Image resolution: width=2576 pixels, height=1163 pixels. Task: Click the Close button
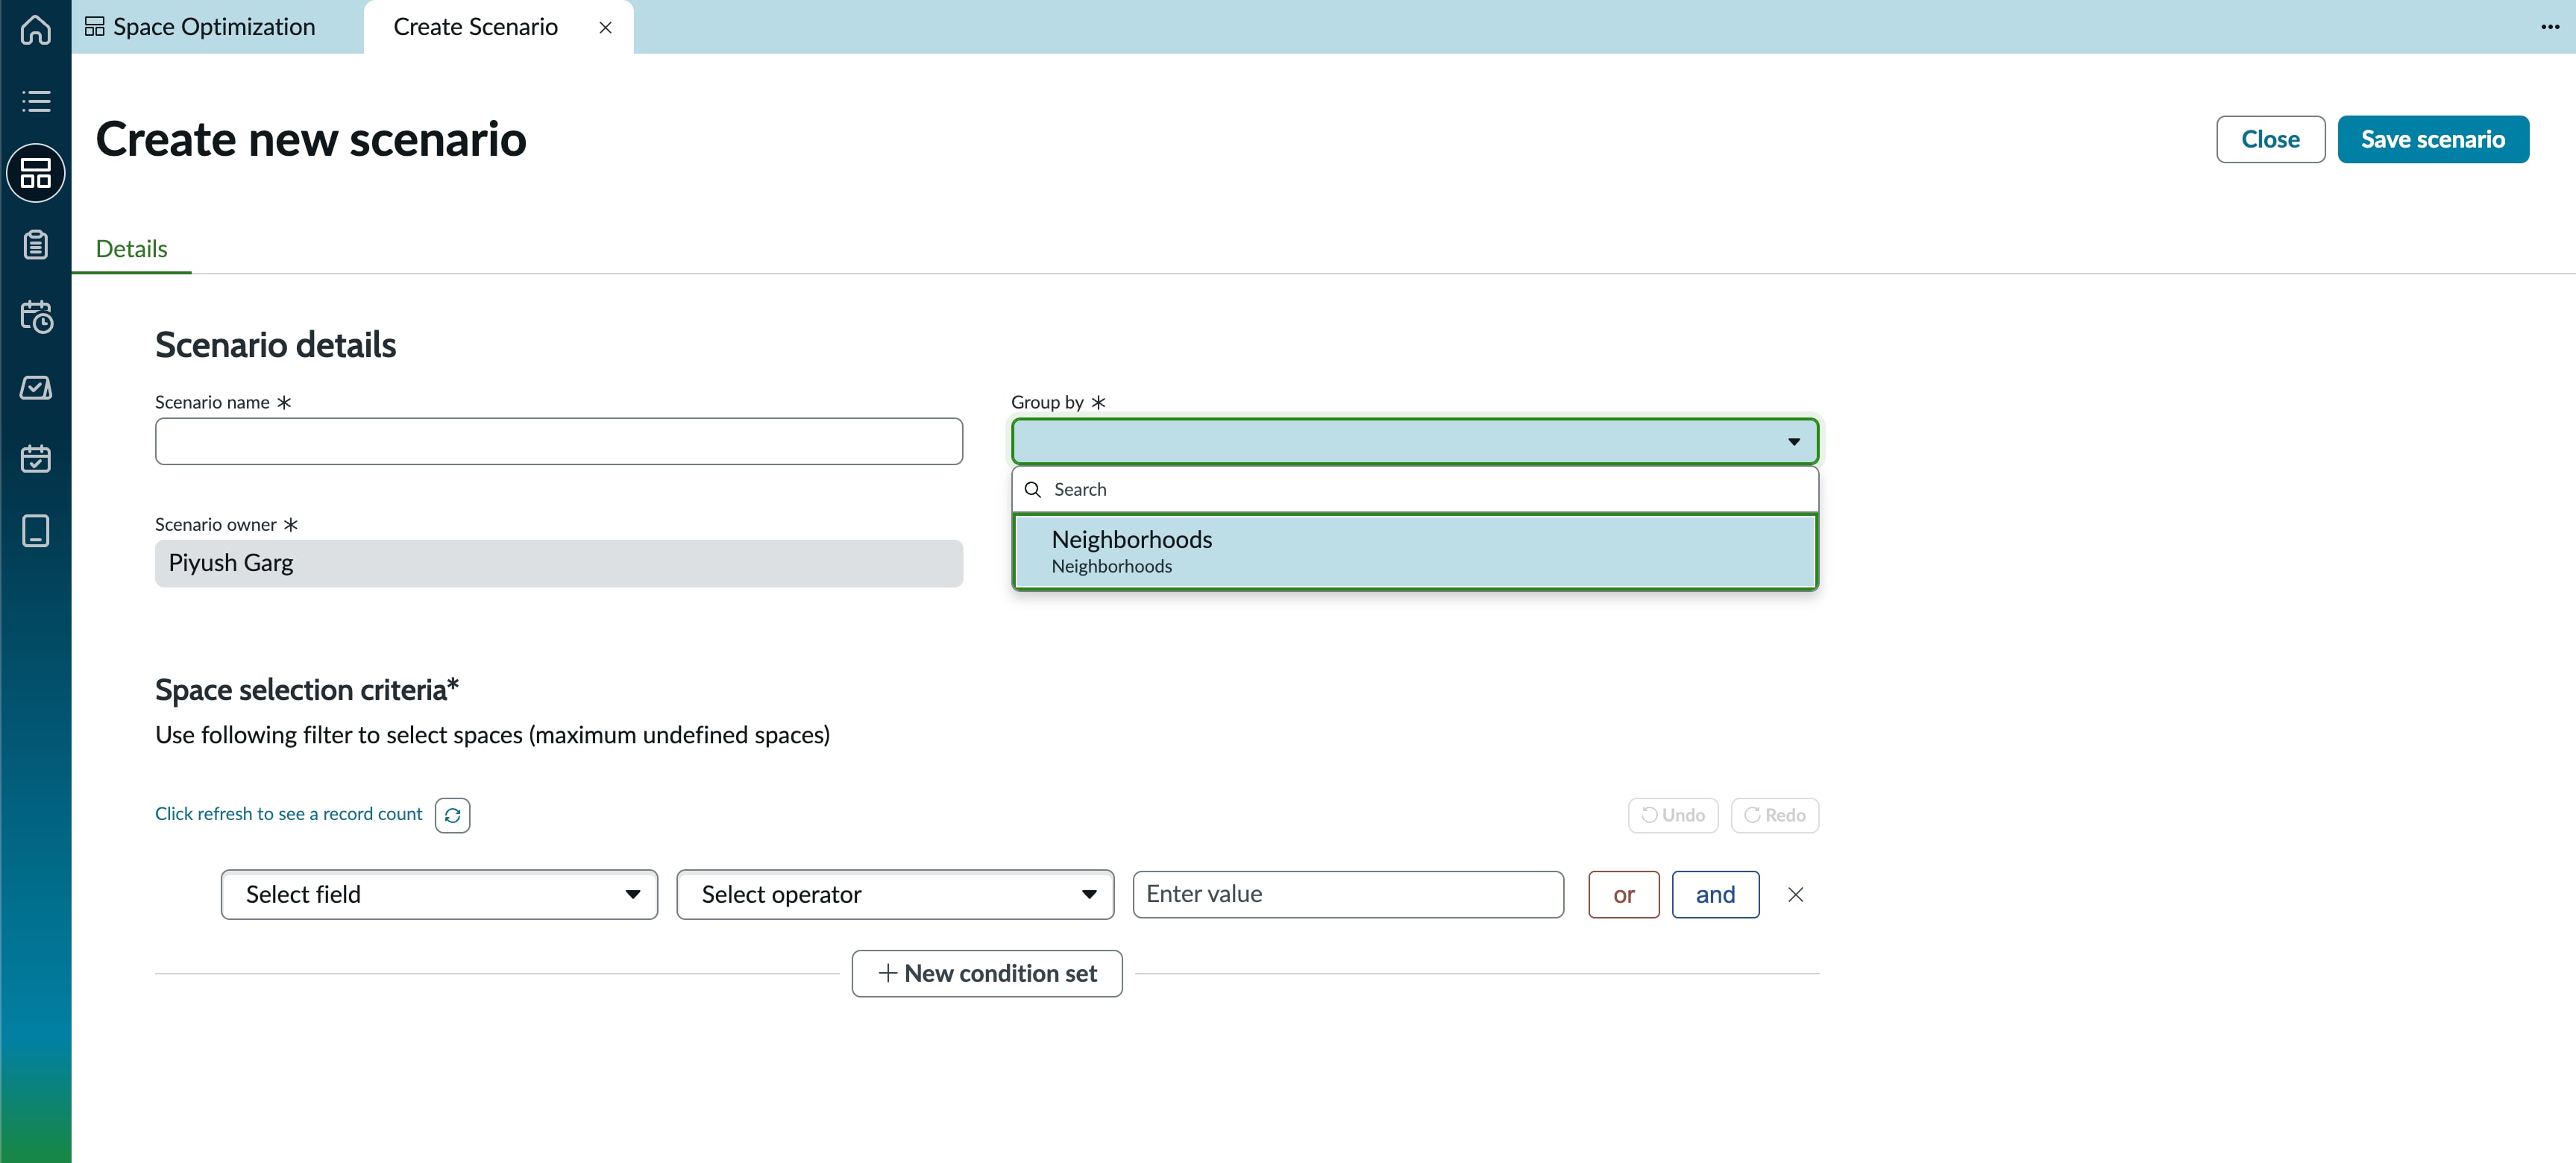point(2270,139)
